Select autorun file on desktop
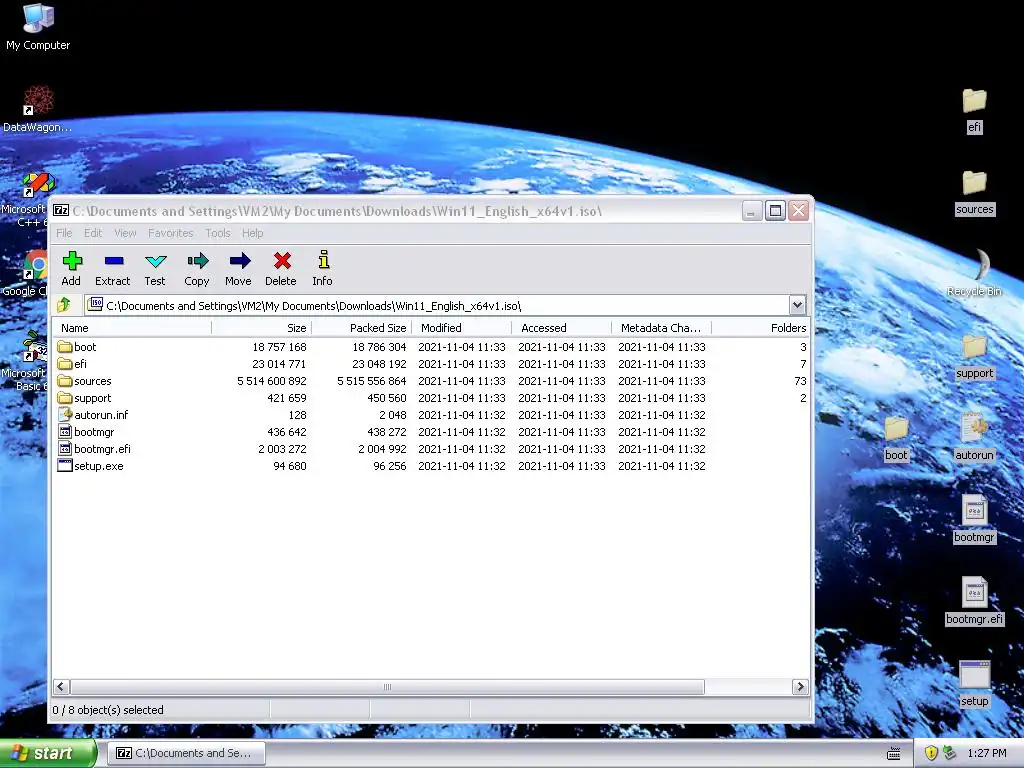Viewport: 1024px width, 768px height. click(974, 438)
